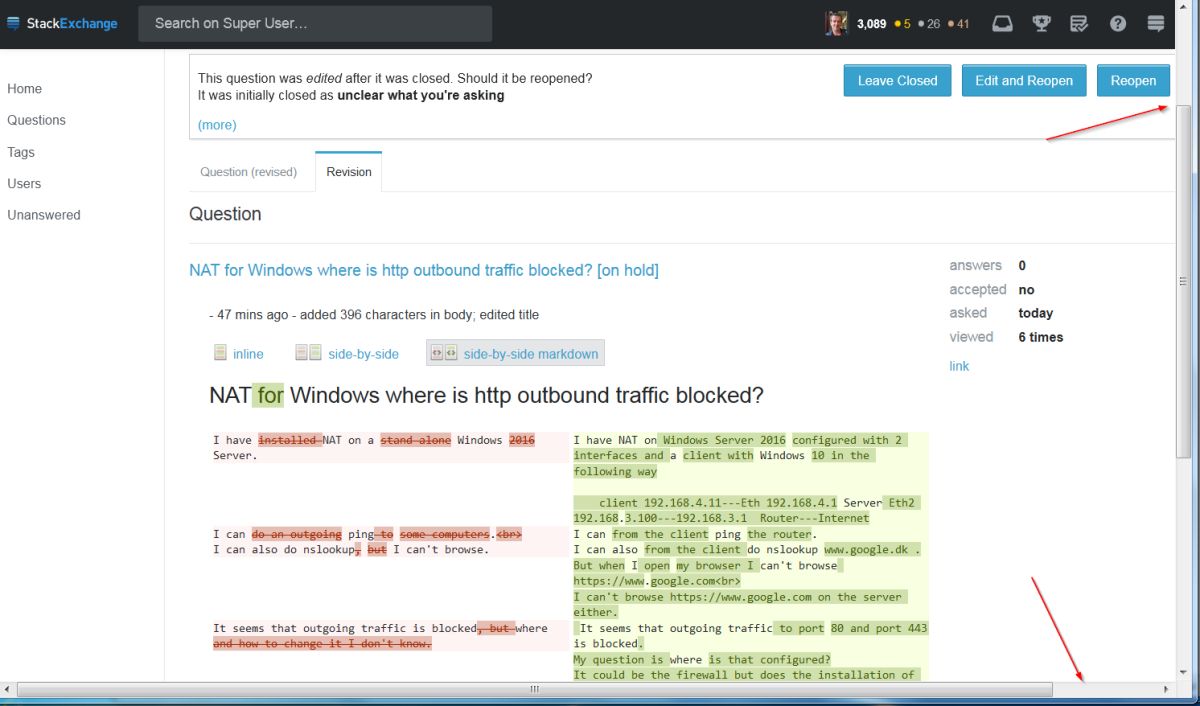Screen dimensions: 1200x706
Task: Open Questions in sidebar
Action: point(36,120)
